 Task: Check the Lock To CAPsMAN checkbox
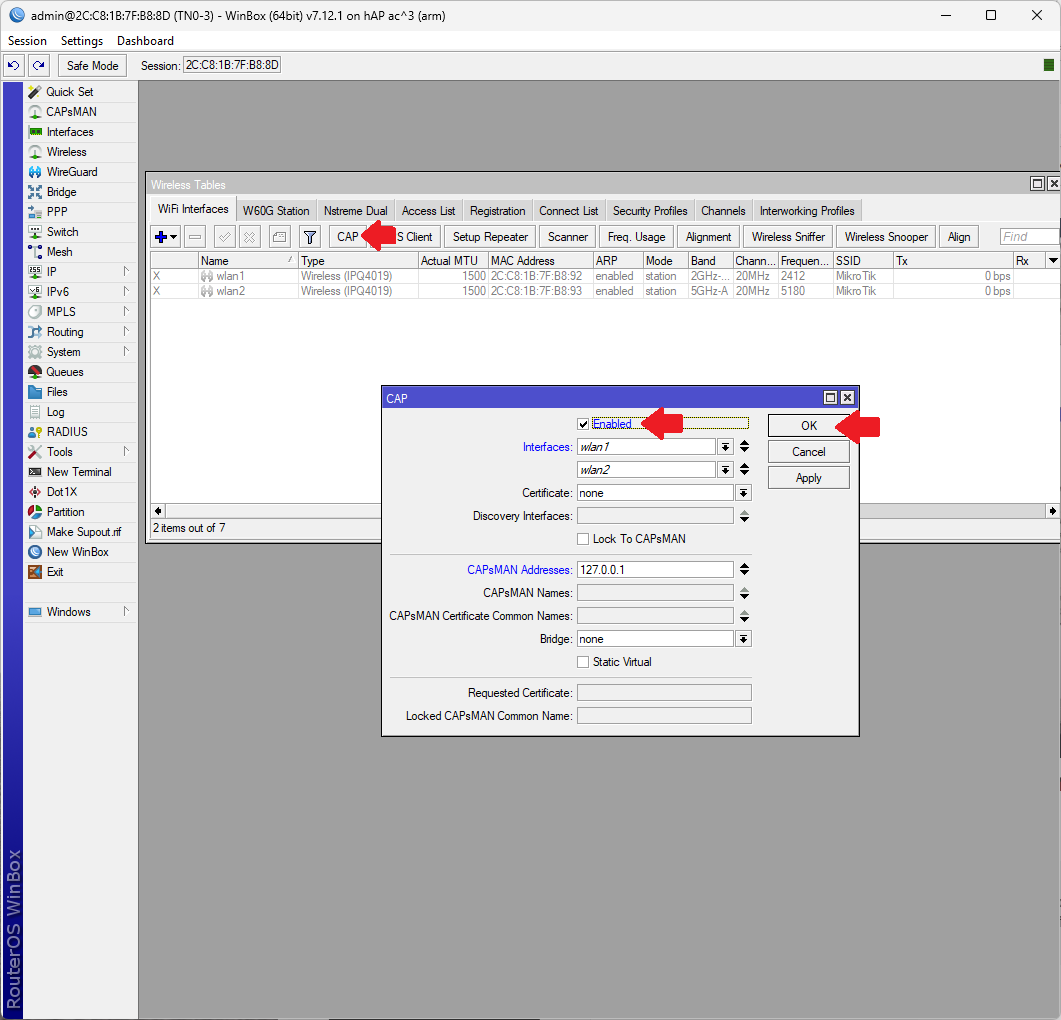click(x=583, y=539)
